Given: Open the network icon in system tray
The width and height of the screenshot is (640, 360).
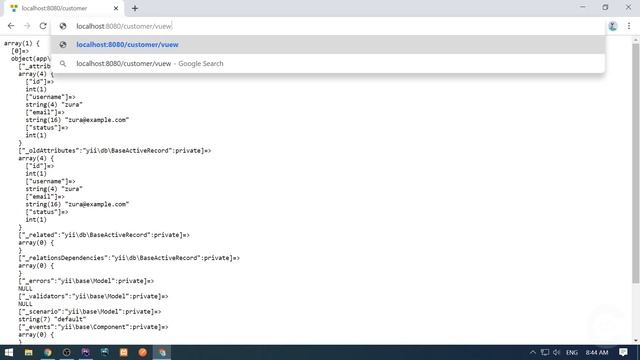Looking at the screenshot, I should 544,352.
